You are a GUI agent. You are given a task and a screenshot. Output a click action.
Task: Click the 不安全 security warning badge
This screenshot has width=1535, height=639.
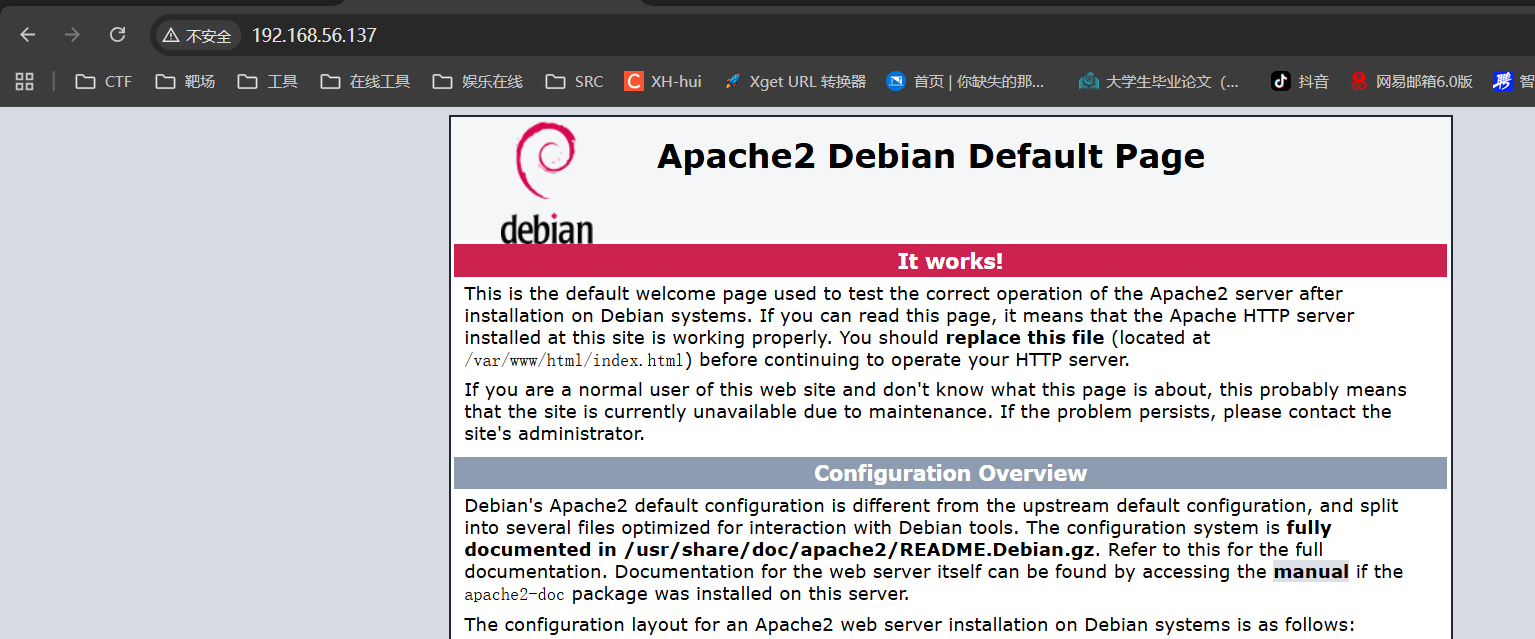[x=197, y=36]
